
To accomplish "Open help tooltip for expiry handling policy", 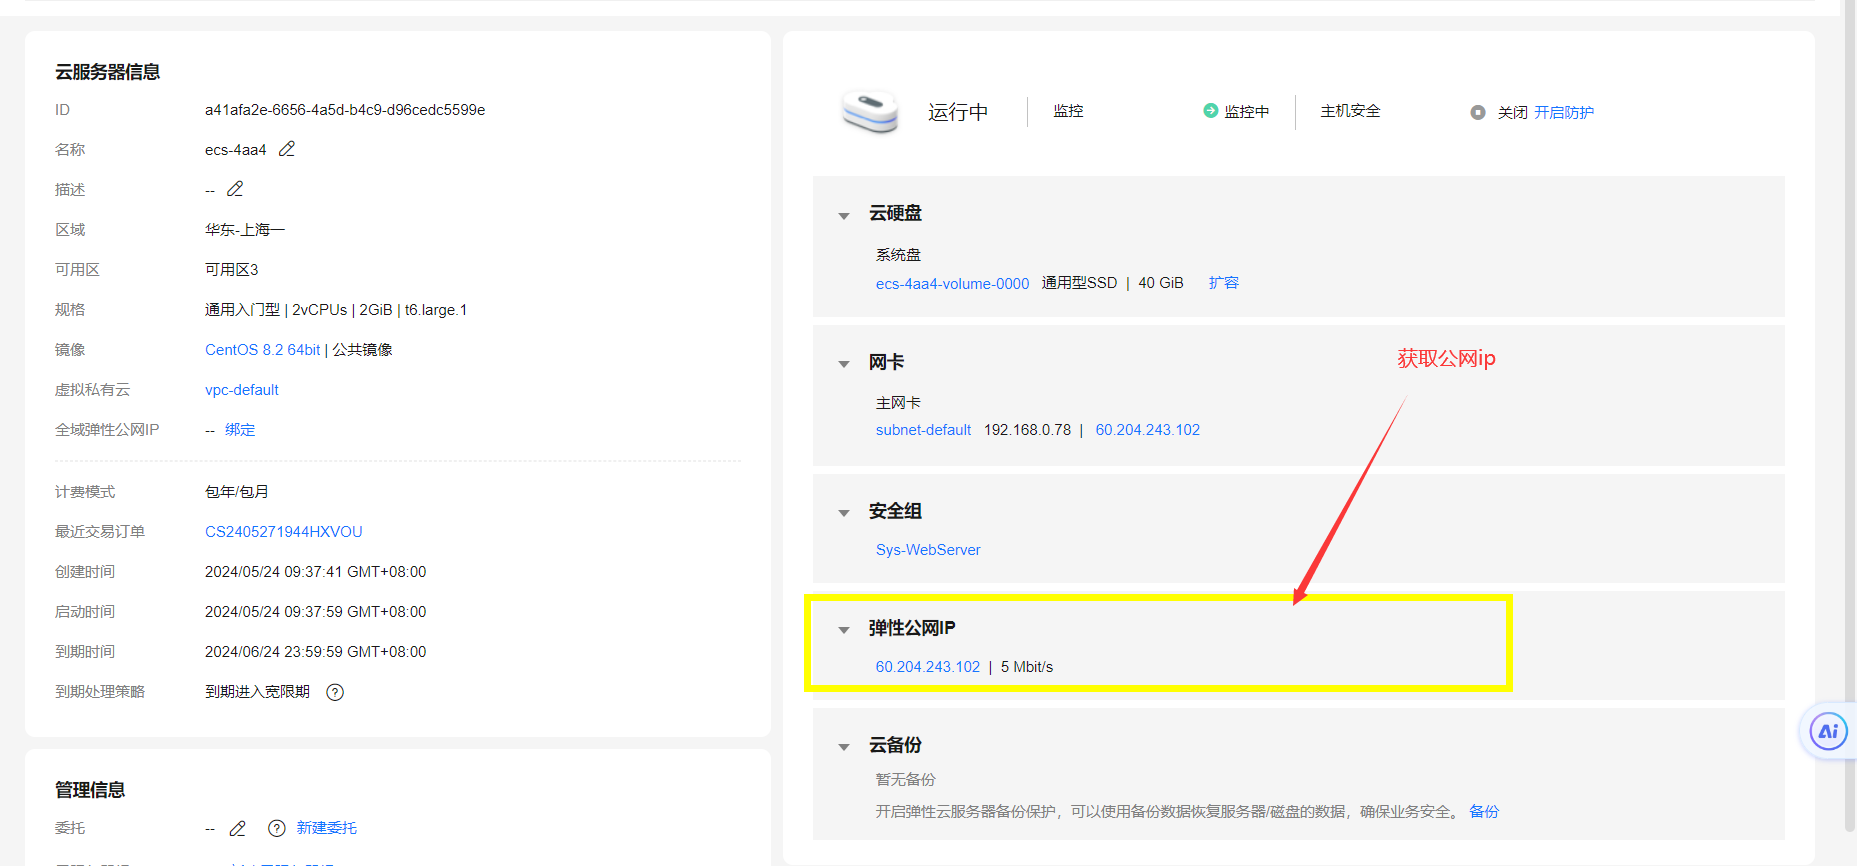I will click(x=335, y=692).
